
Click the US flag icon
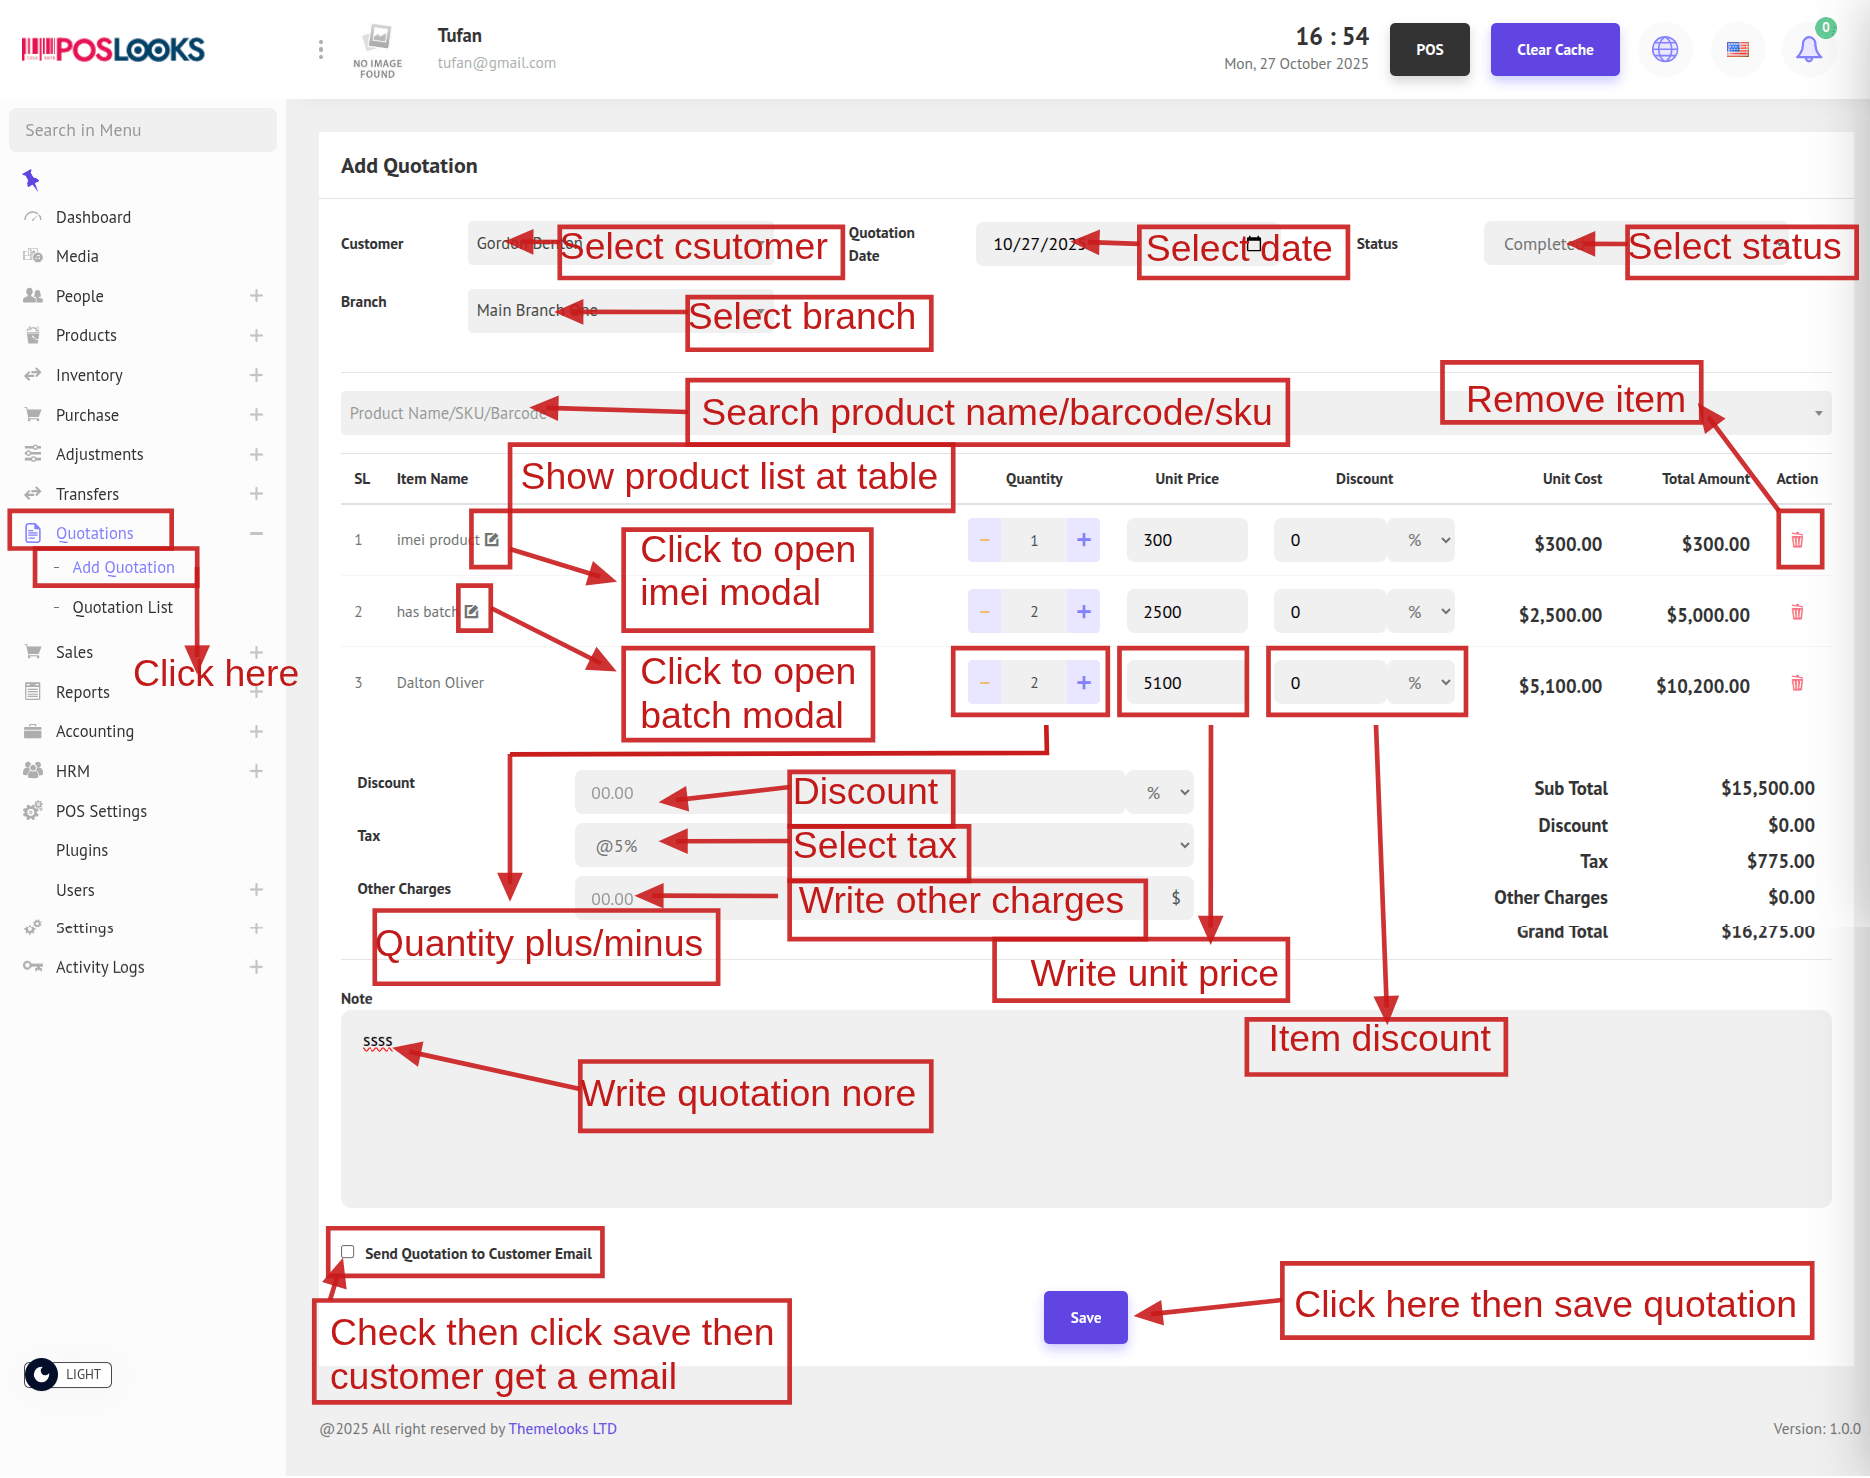point(1738,49)
